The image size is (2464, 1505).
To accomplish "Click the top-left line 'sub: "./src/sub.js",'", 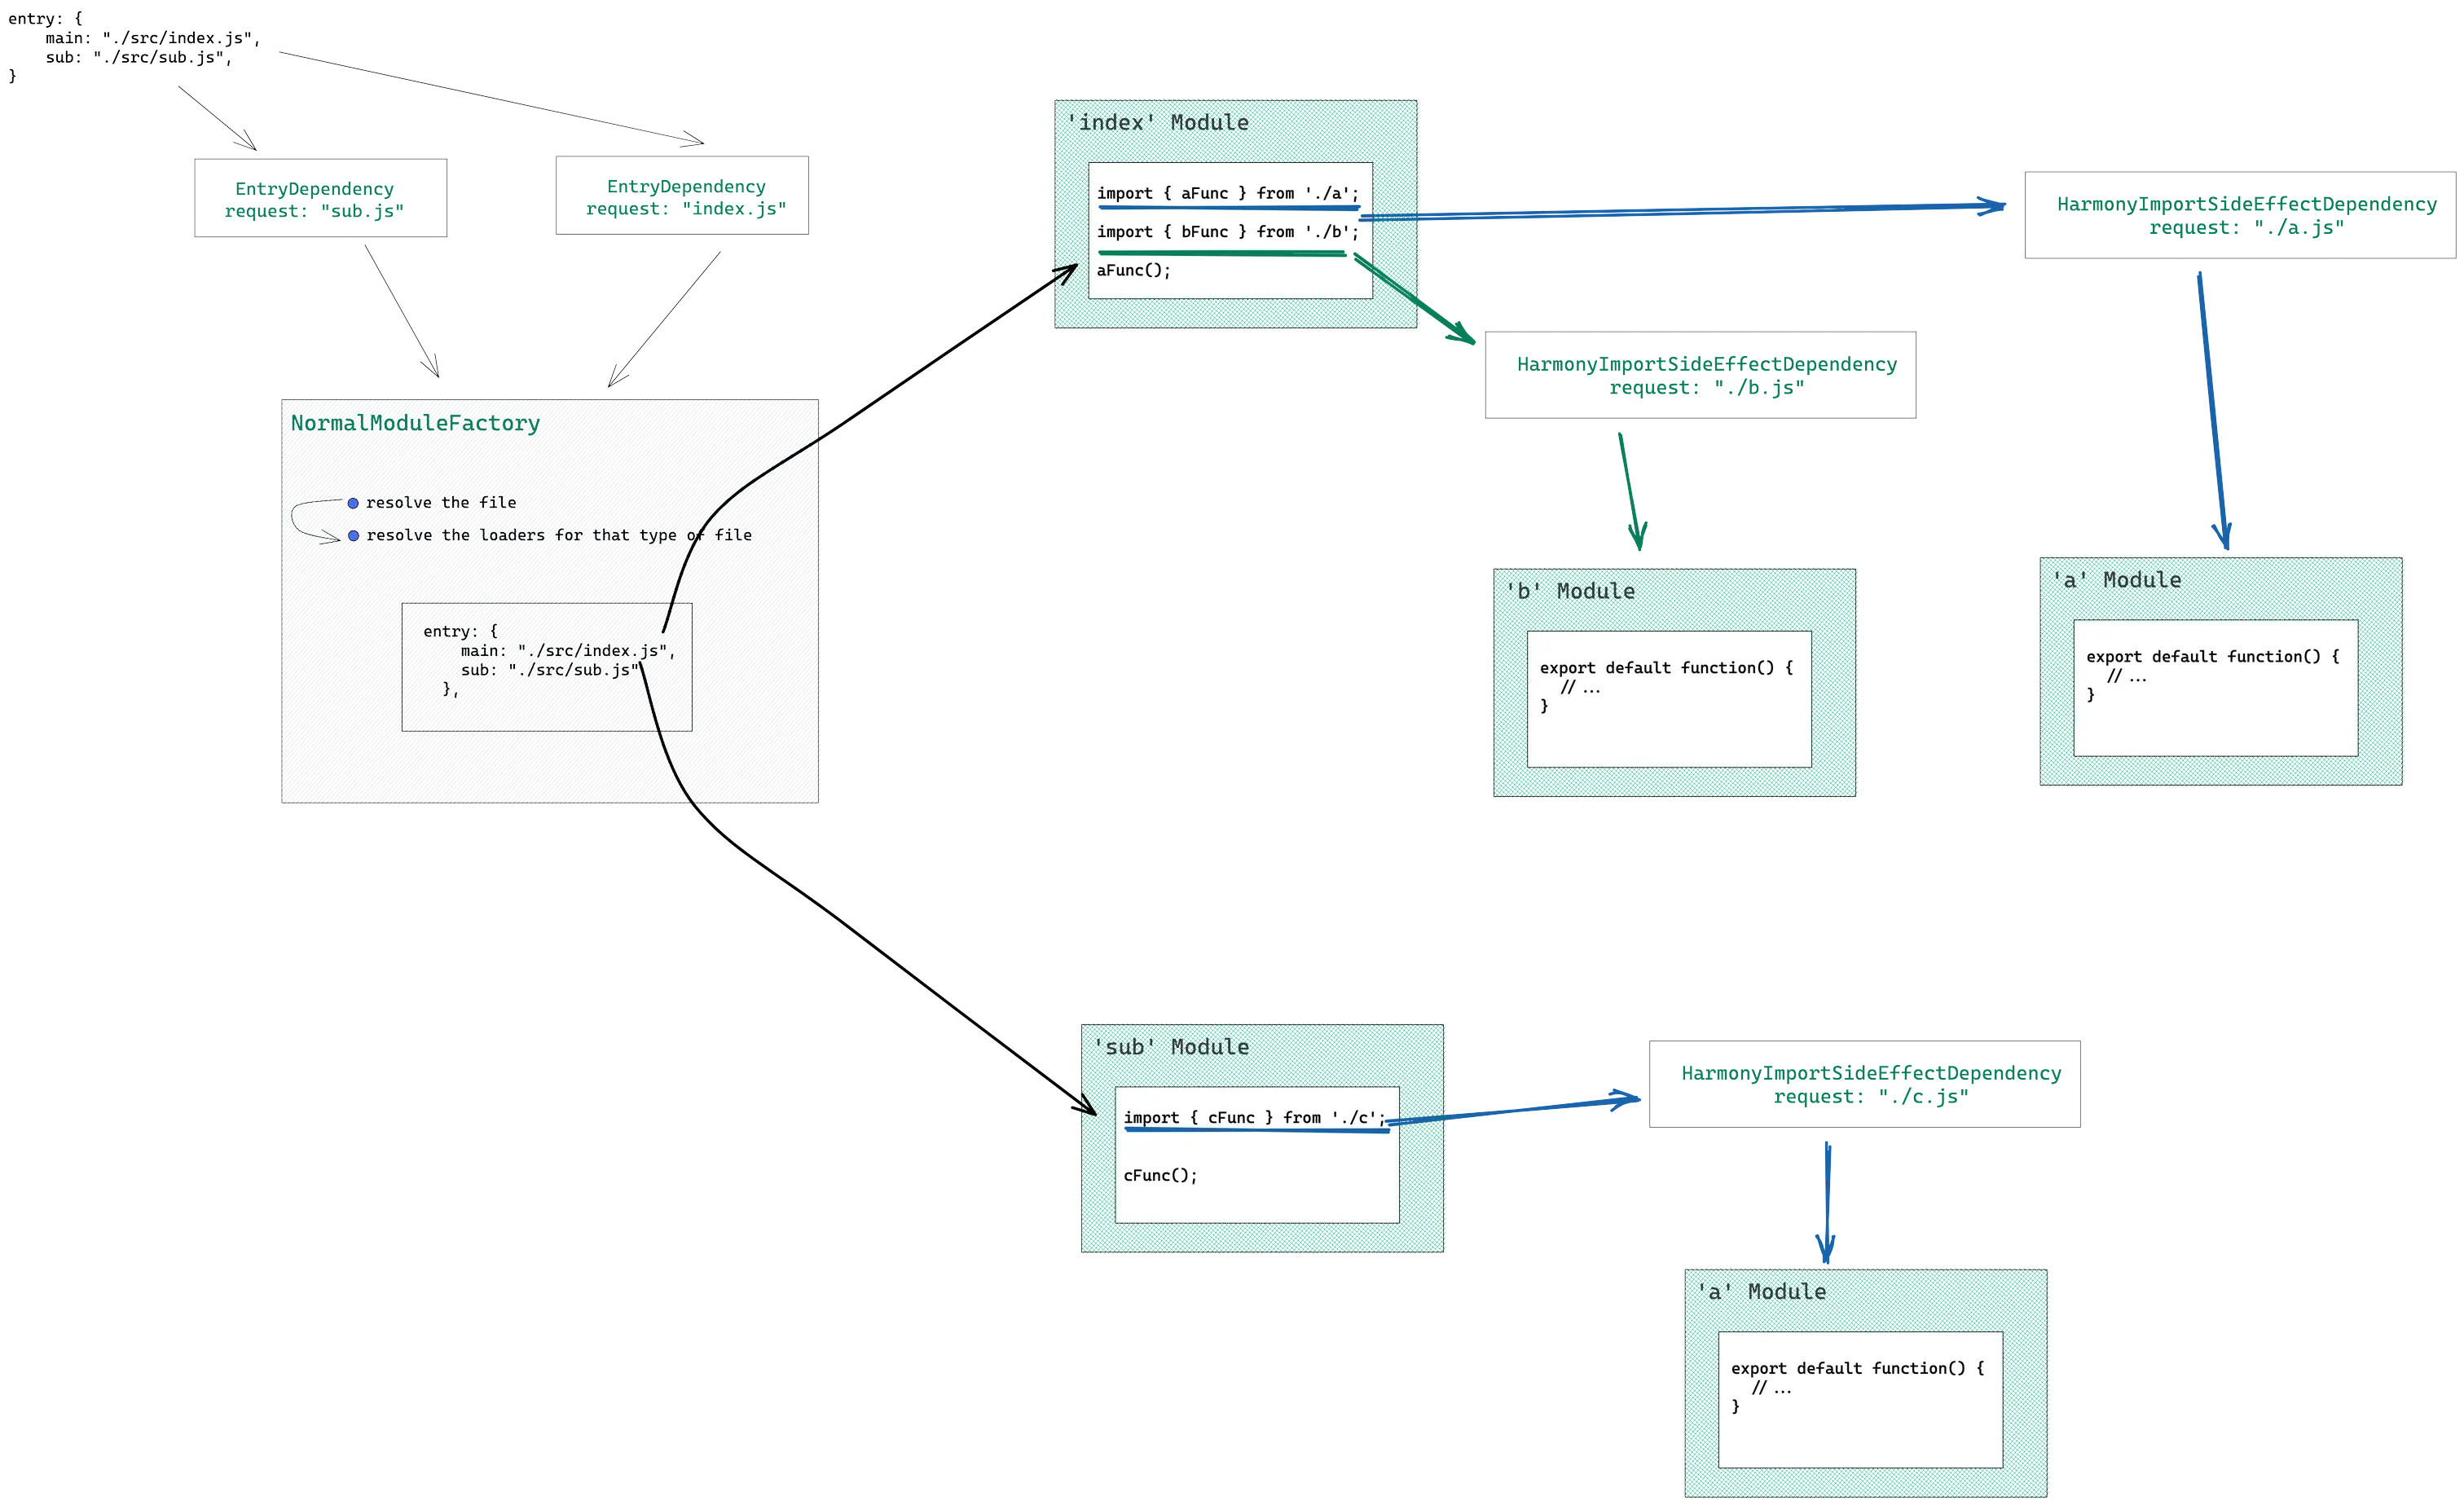I will point(139,57).
